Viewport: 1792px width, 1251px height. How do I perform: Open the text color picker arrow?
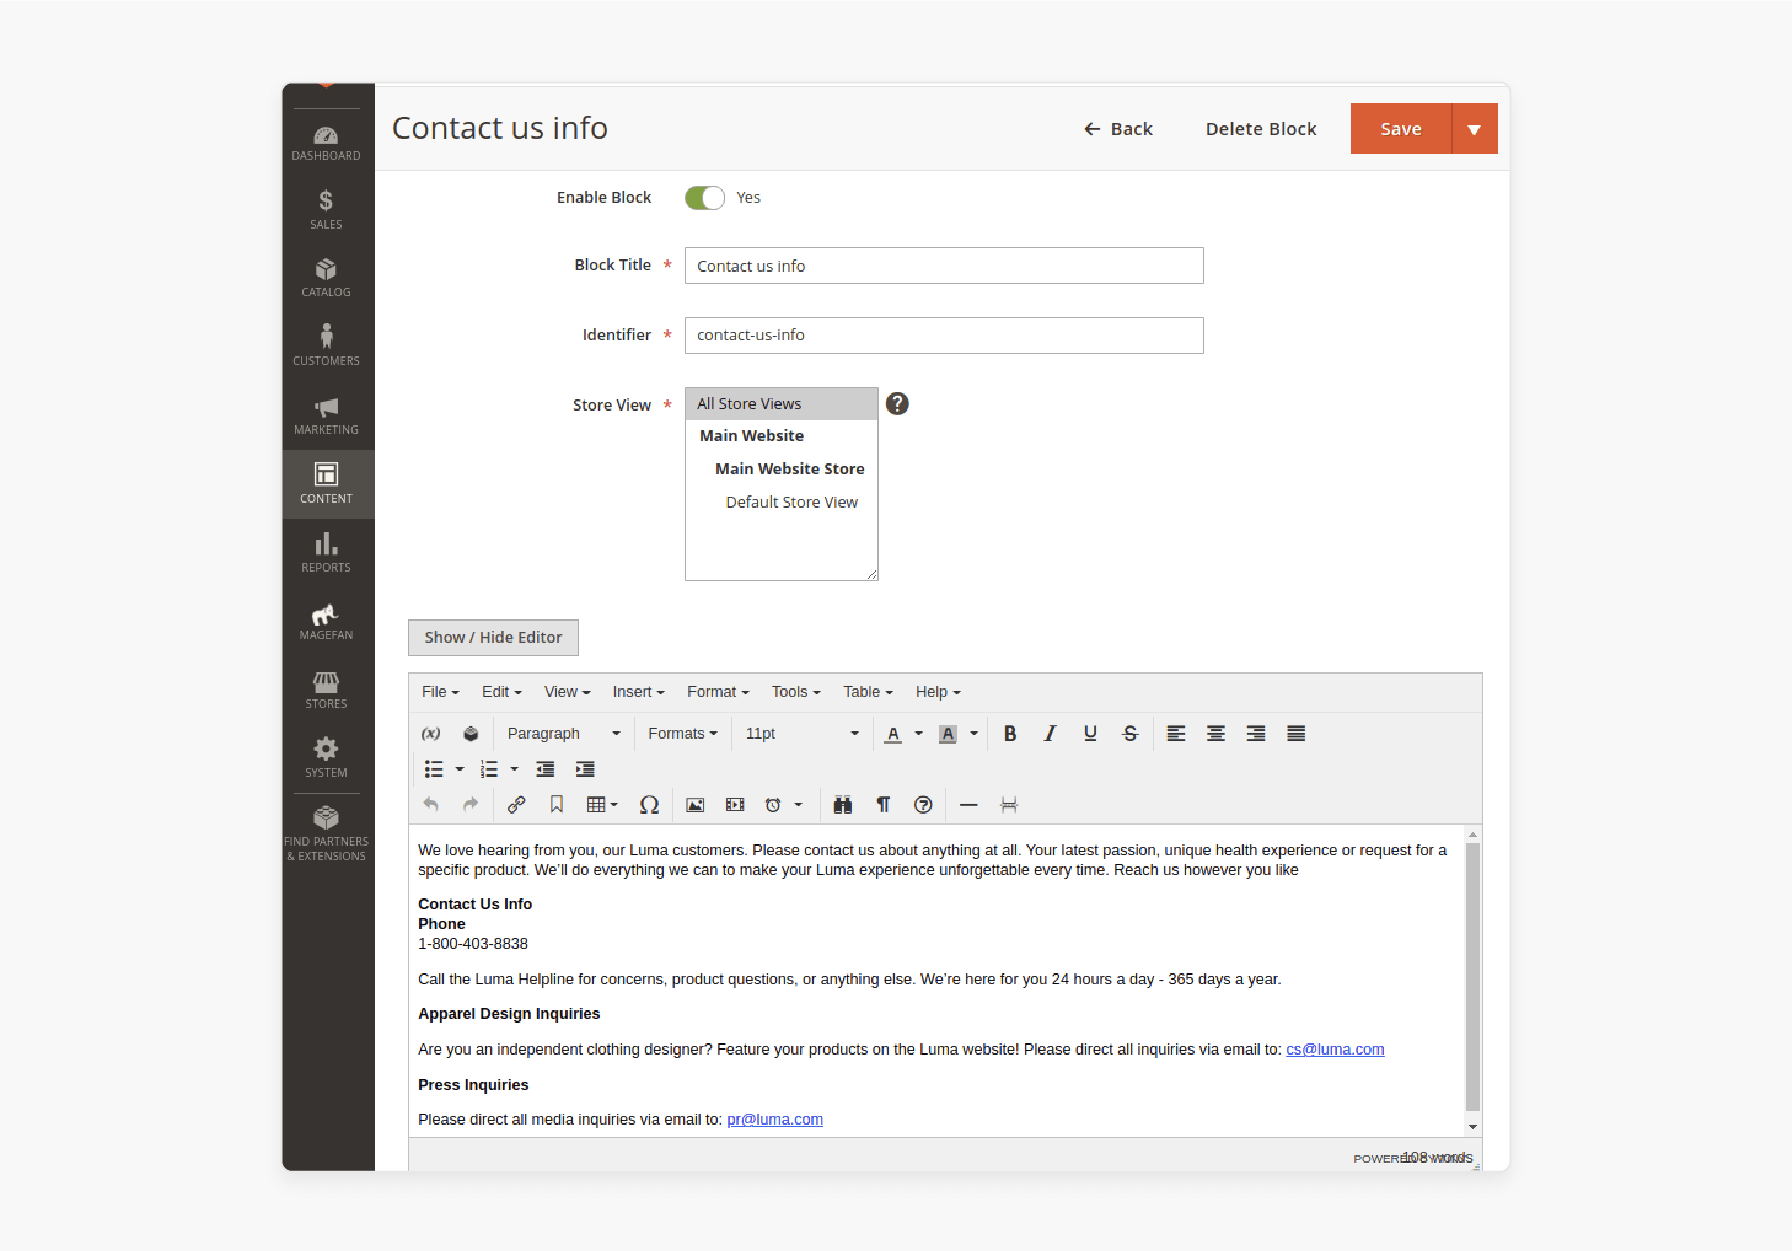click(919, 733)
